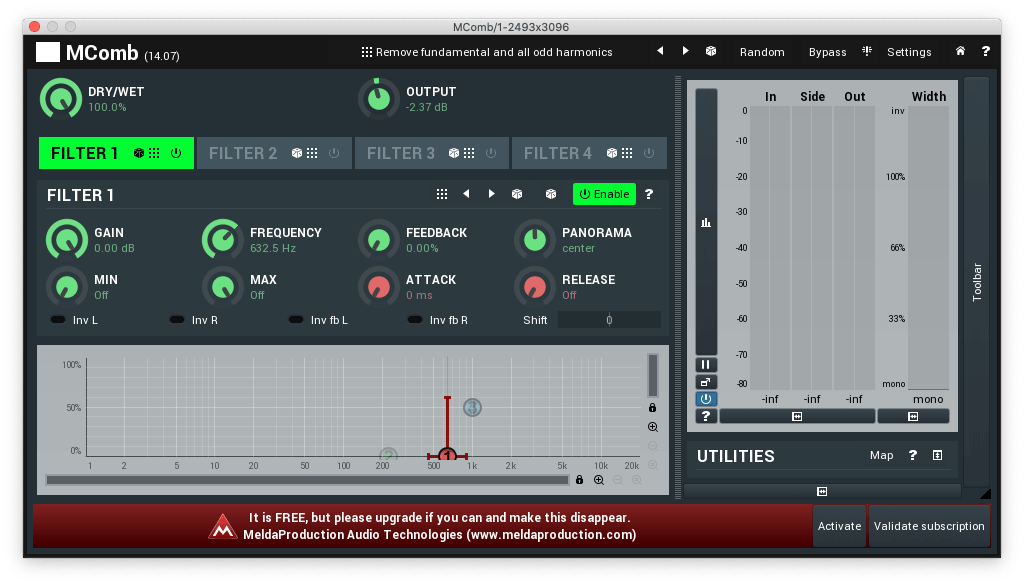This screenshot has width=1024, height=585.
Task: Open presets grid icon beside preset name
Action: 366,52
